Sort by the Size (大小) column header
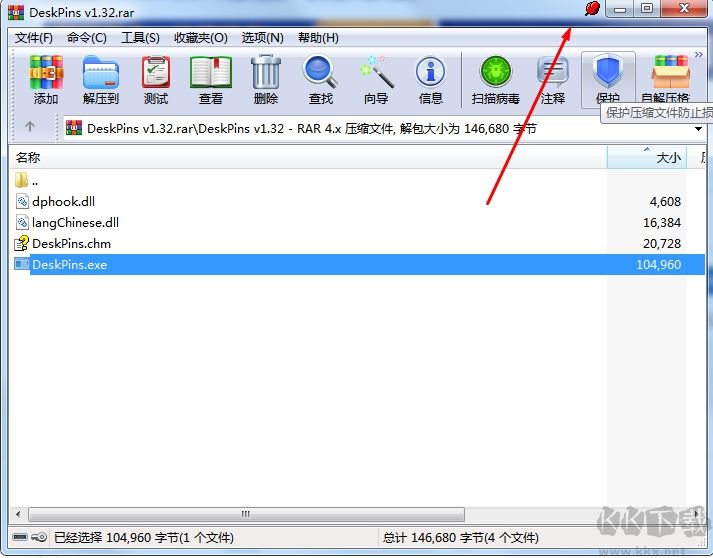Viewport: 713px width, 558px height. pyautogui.click(x=647, y=157)
